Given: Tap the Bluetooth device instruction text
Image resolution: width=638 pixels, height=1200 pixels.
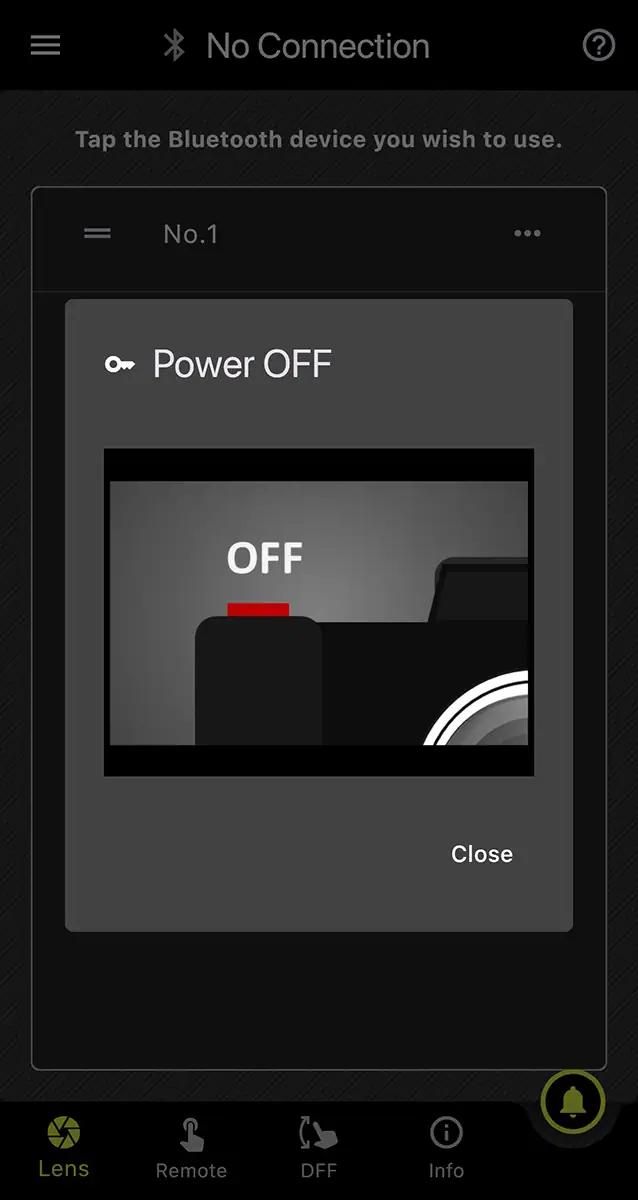Looking at the screenshot, I should coord(319,139).
